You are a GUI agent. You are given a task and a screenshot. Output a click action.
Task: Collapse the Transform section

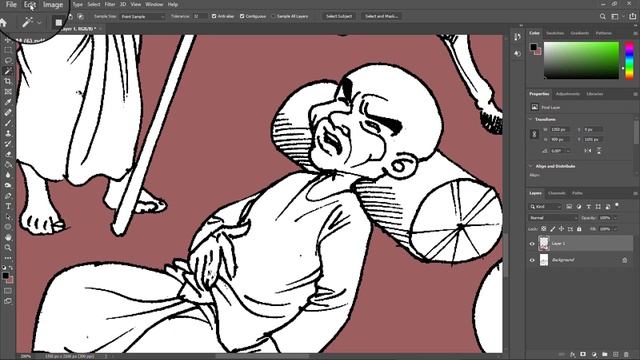tap(531, 120)
